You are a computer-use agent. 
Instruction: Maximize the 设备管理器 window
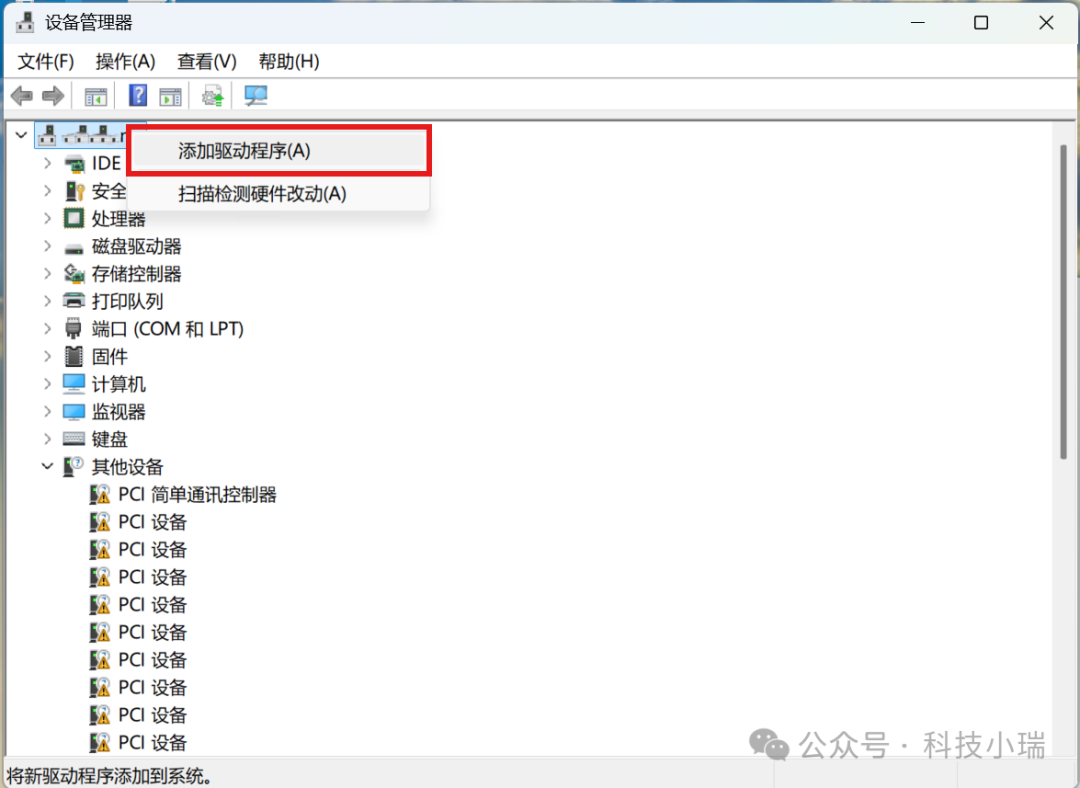pyautogui.click(x=981, y=23)
